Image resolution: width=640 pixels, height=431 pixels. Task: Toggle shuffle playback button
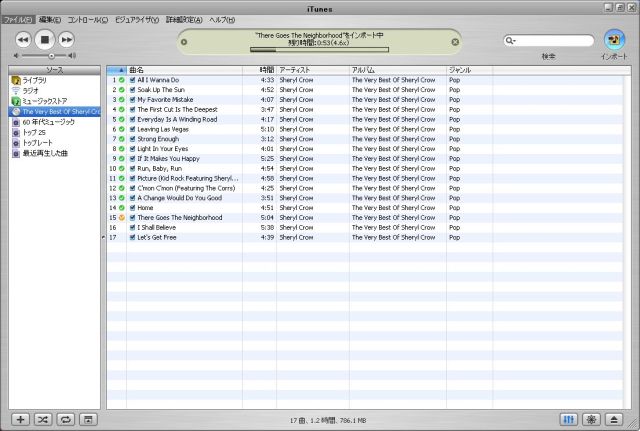pos(43,419)
